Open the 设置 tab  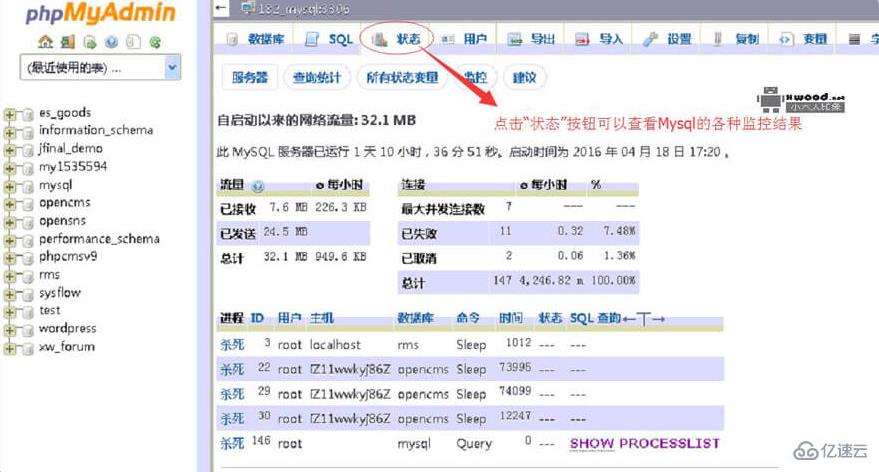(667, 39)
